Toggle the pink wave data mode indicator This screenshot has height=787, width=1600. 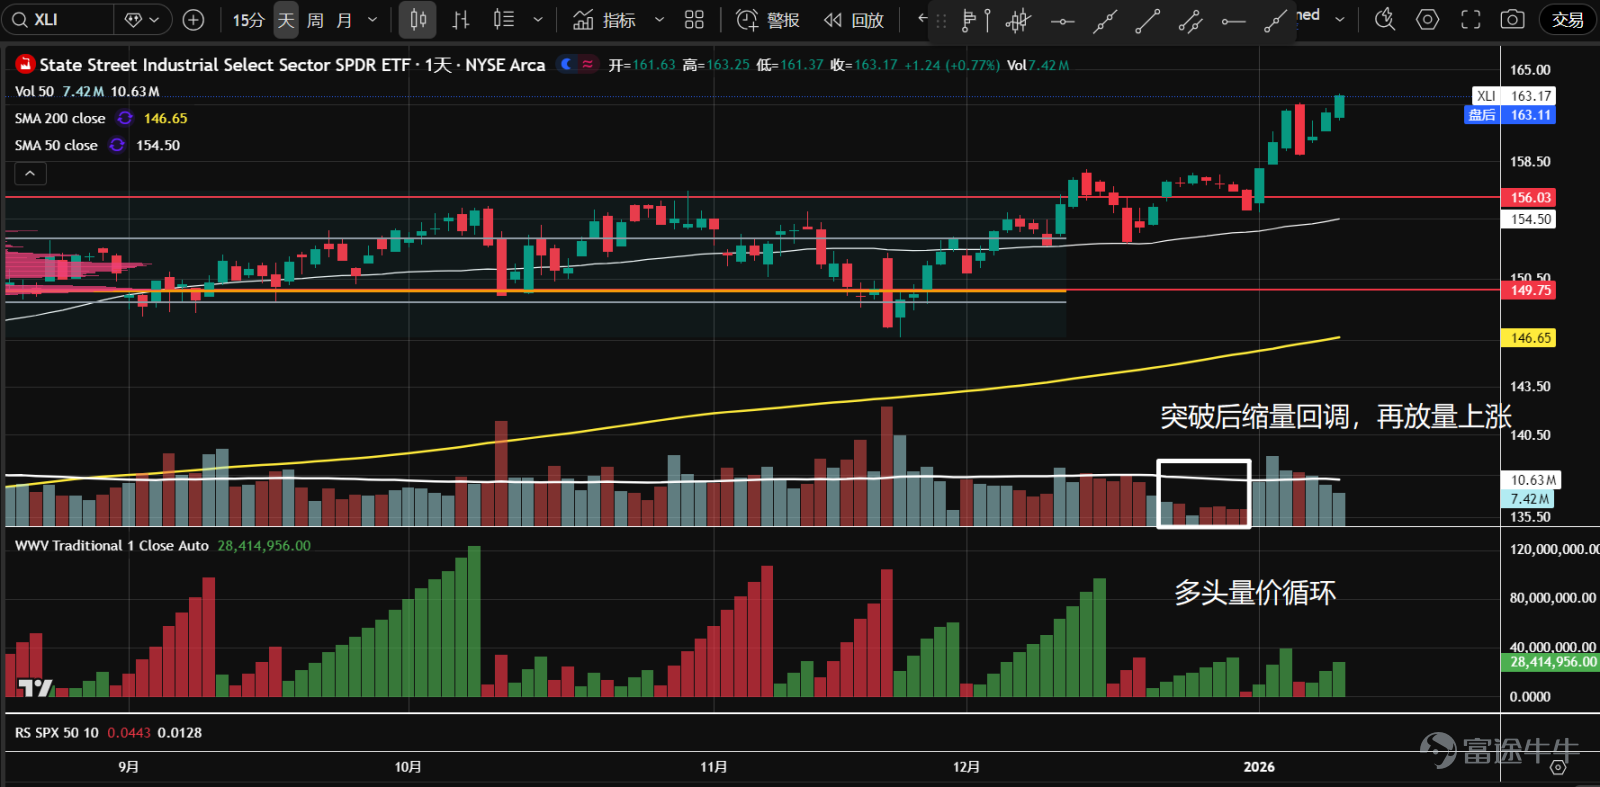click(587, 64)
